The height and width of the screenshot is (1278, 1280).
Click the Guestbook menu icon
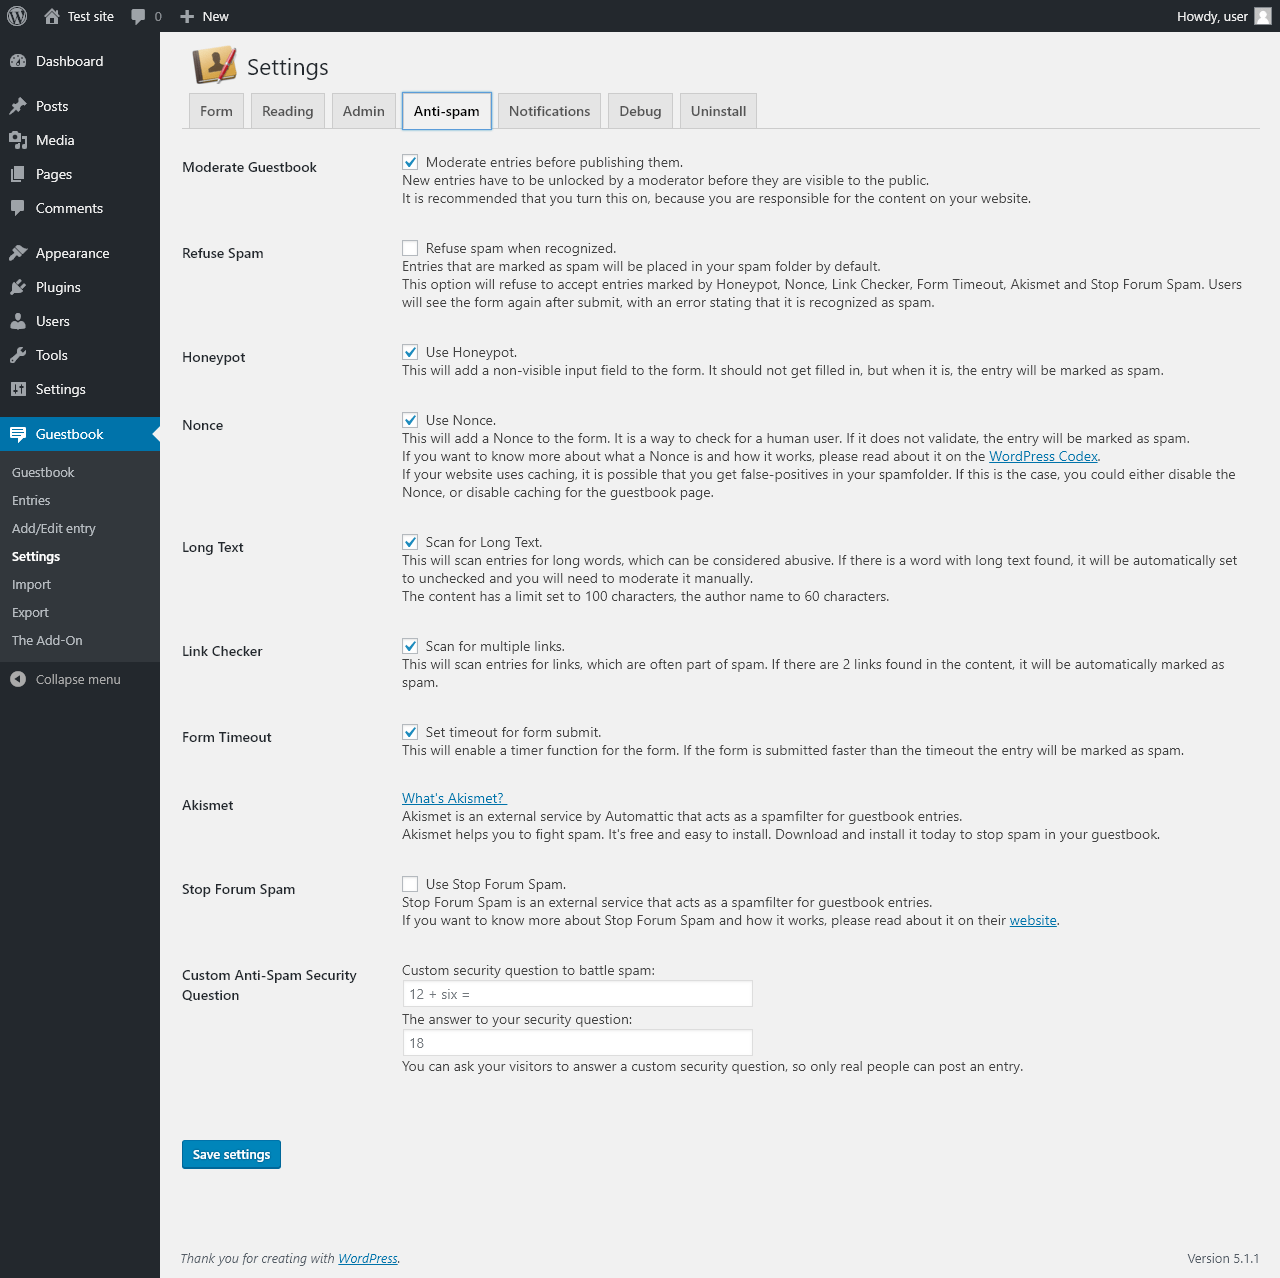(x=18, y=434)
